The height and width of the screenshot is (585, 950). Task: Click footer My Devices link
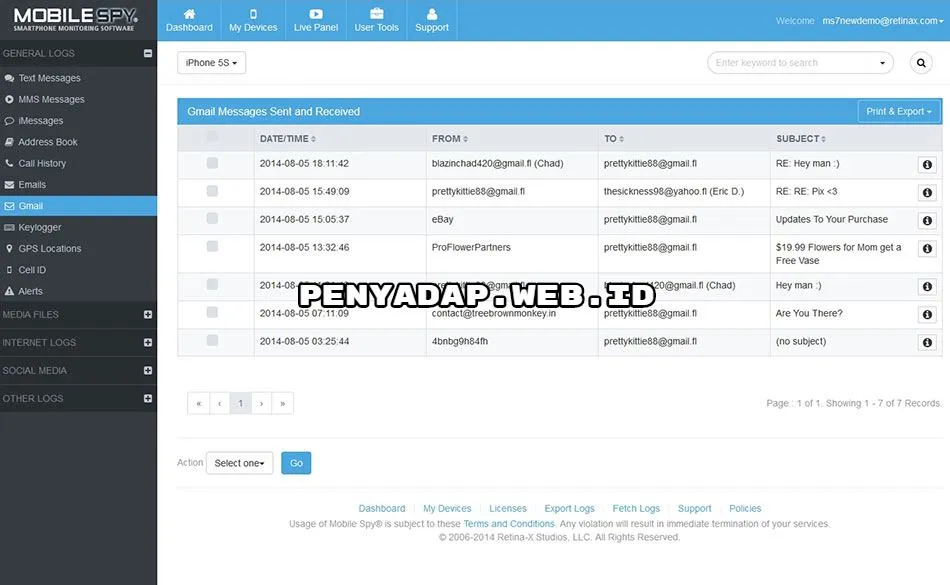(447, 509)
